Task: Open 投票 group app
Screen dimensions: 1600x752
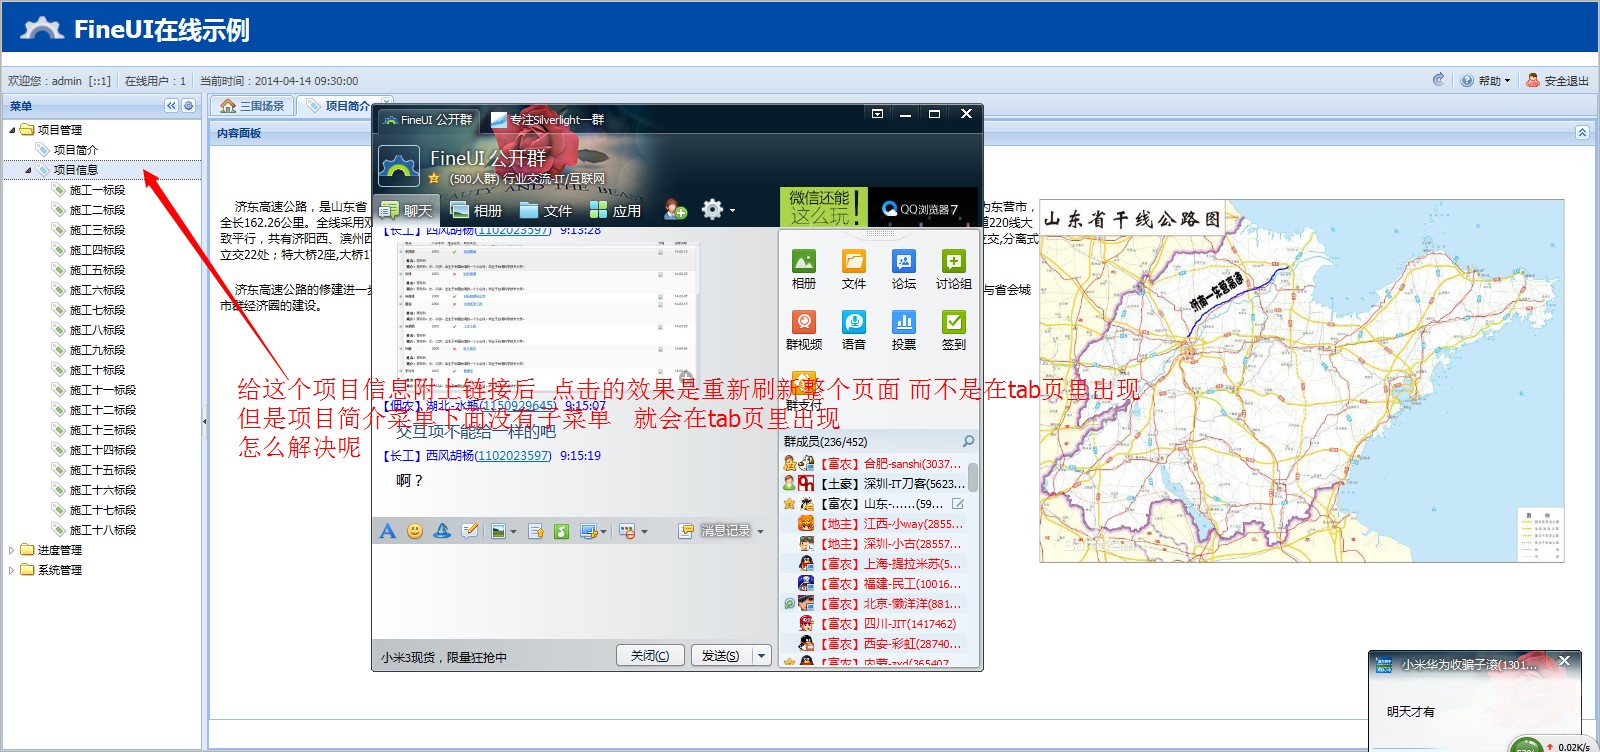Action: click(904, 331)
